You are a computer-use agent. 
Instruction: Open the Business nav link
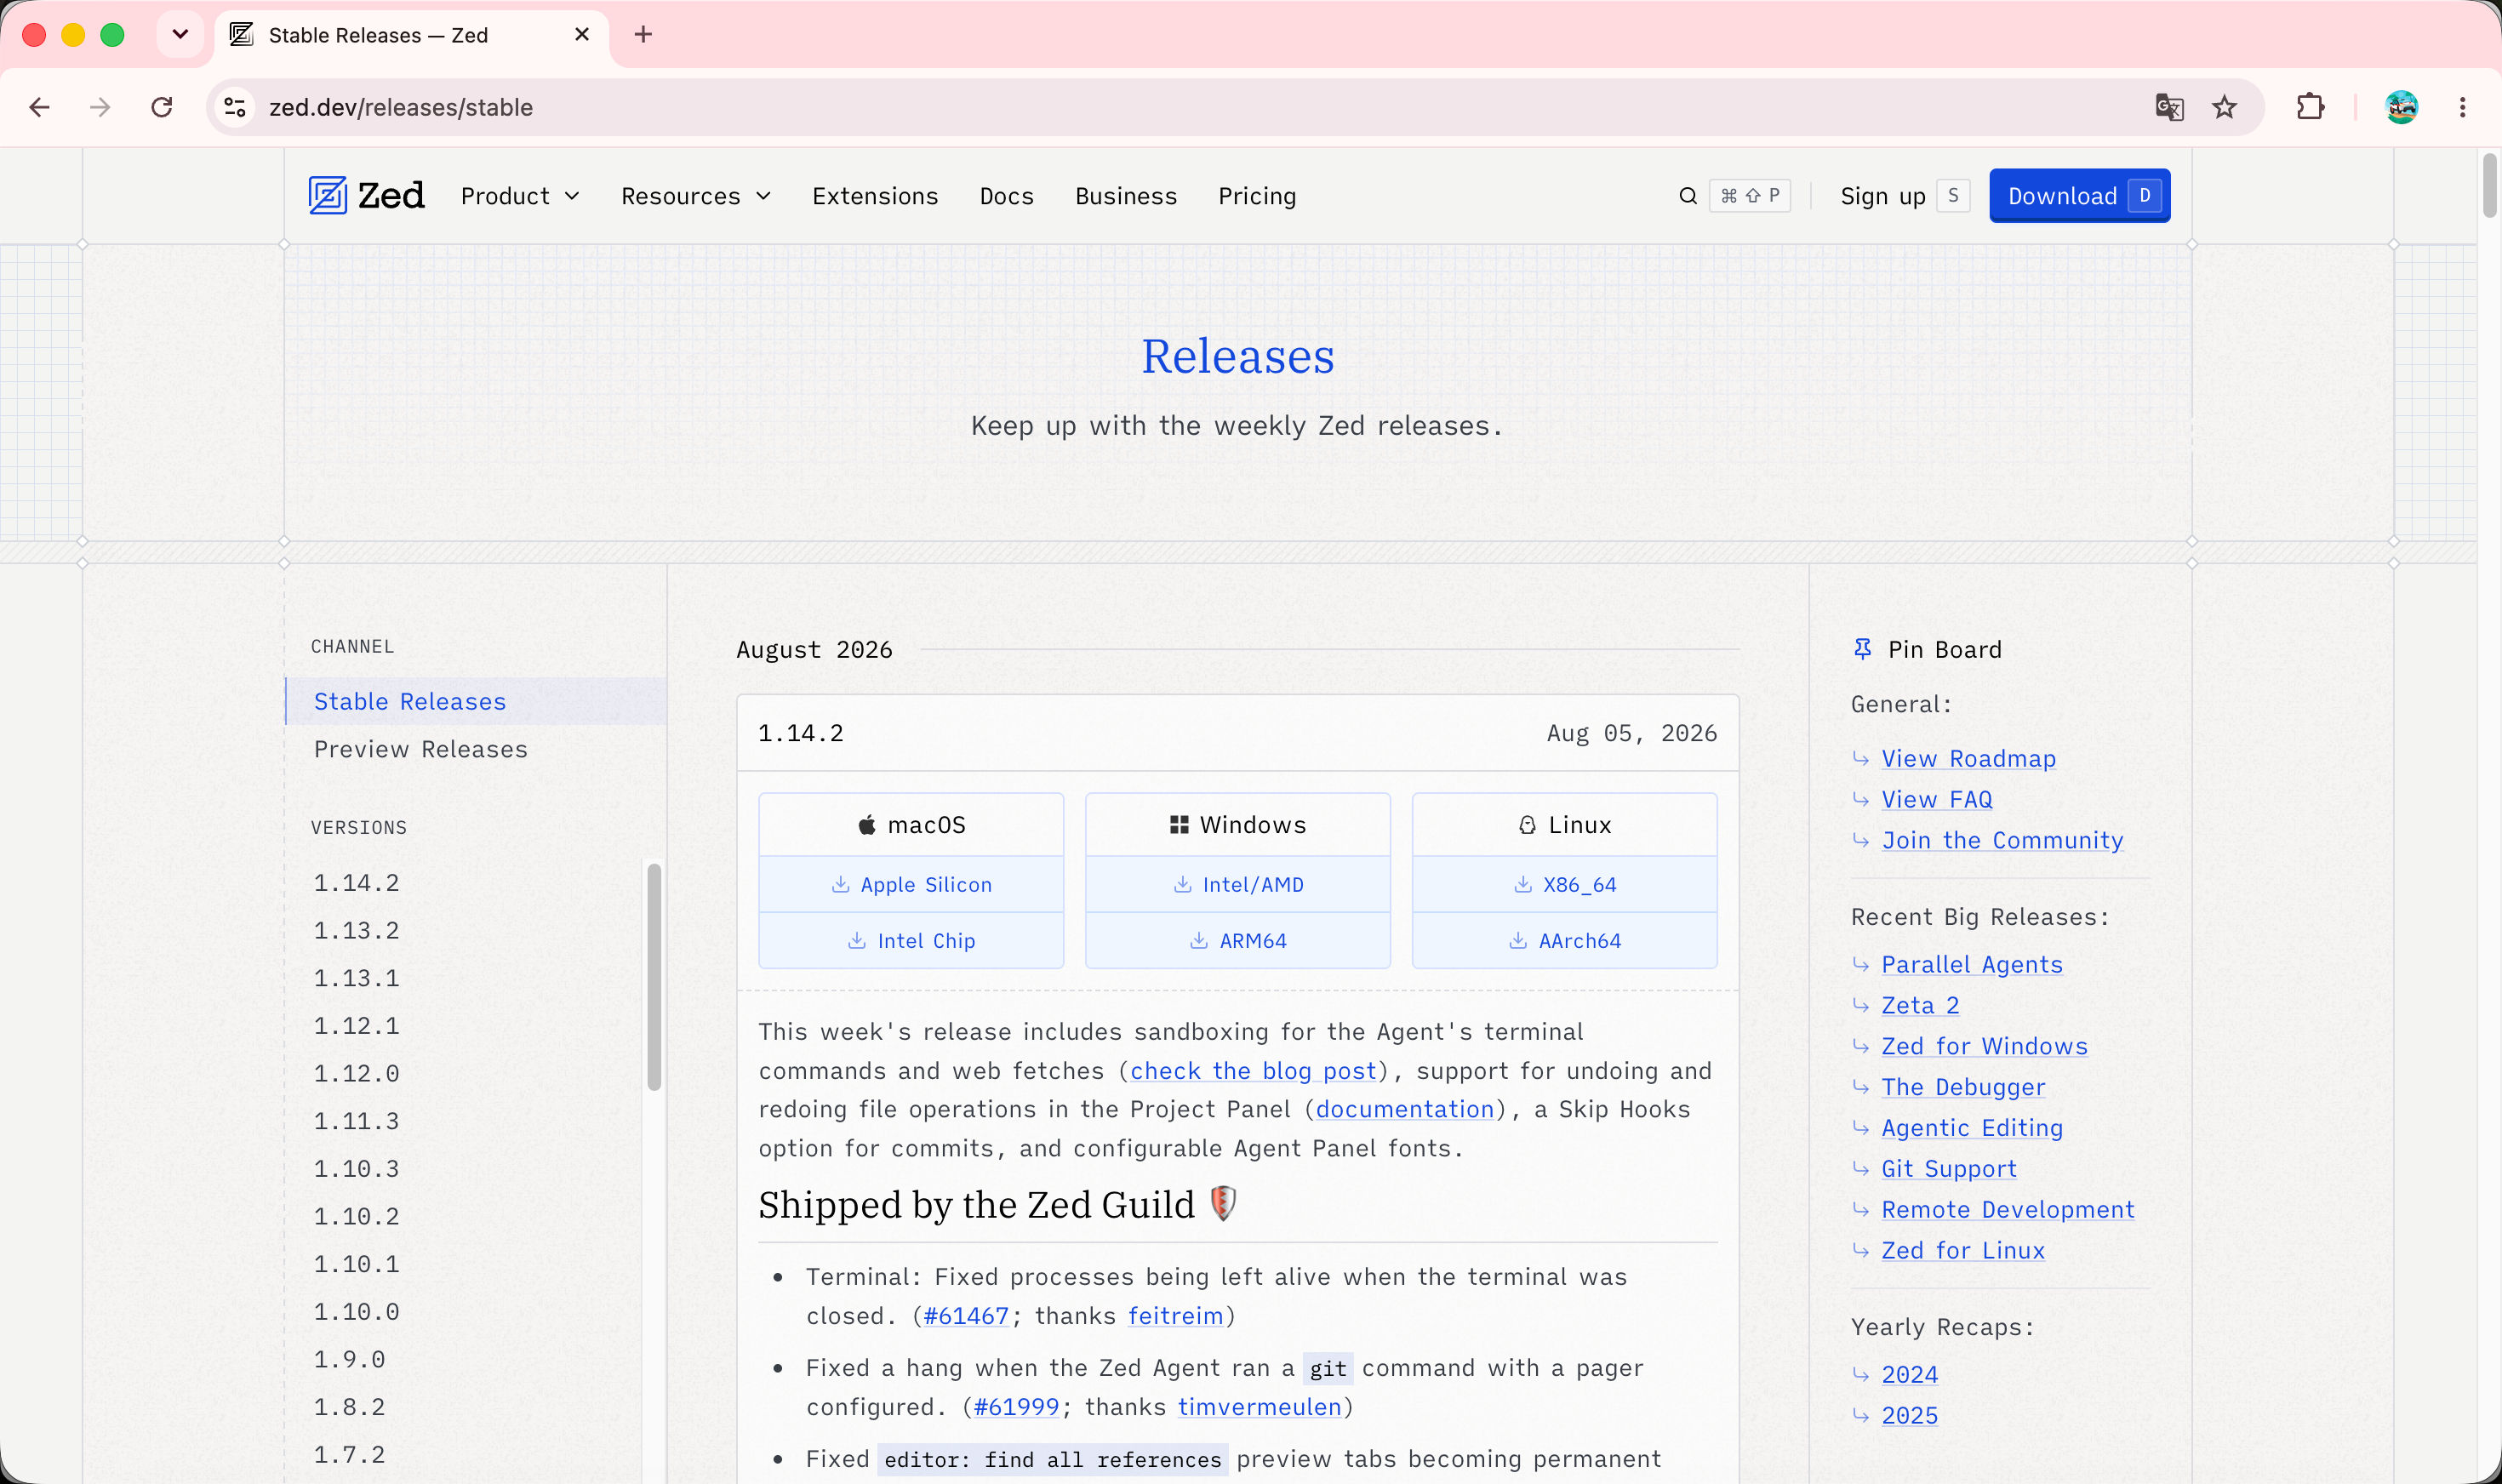[x=1126, y=196]
